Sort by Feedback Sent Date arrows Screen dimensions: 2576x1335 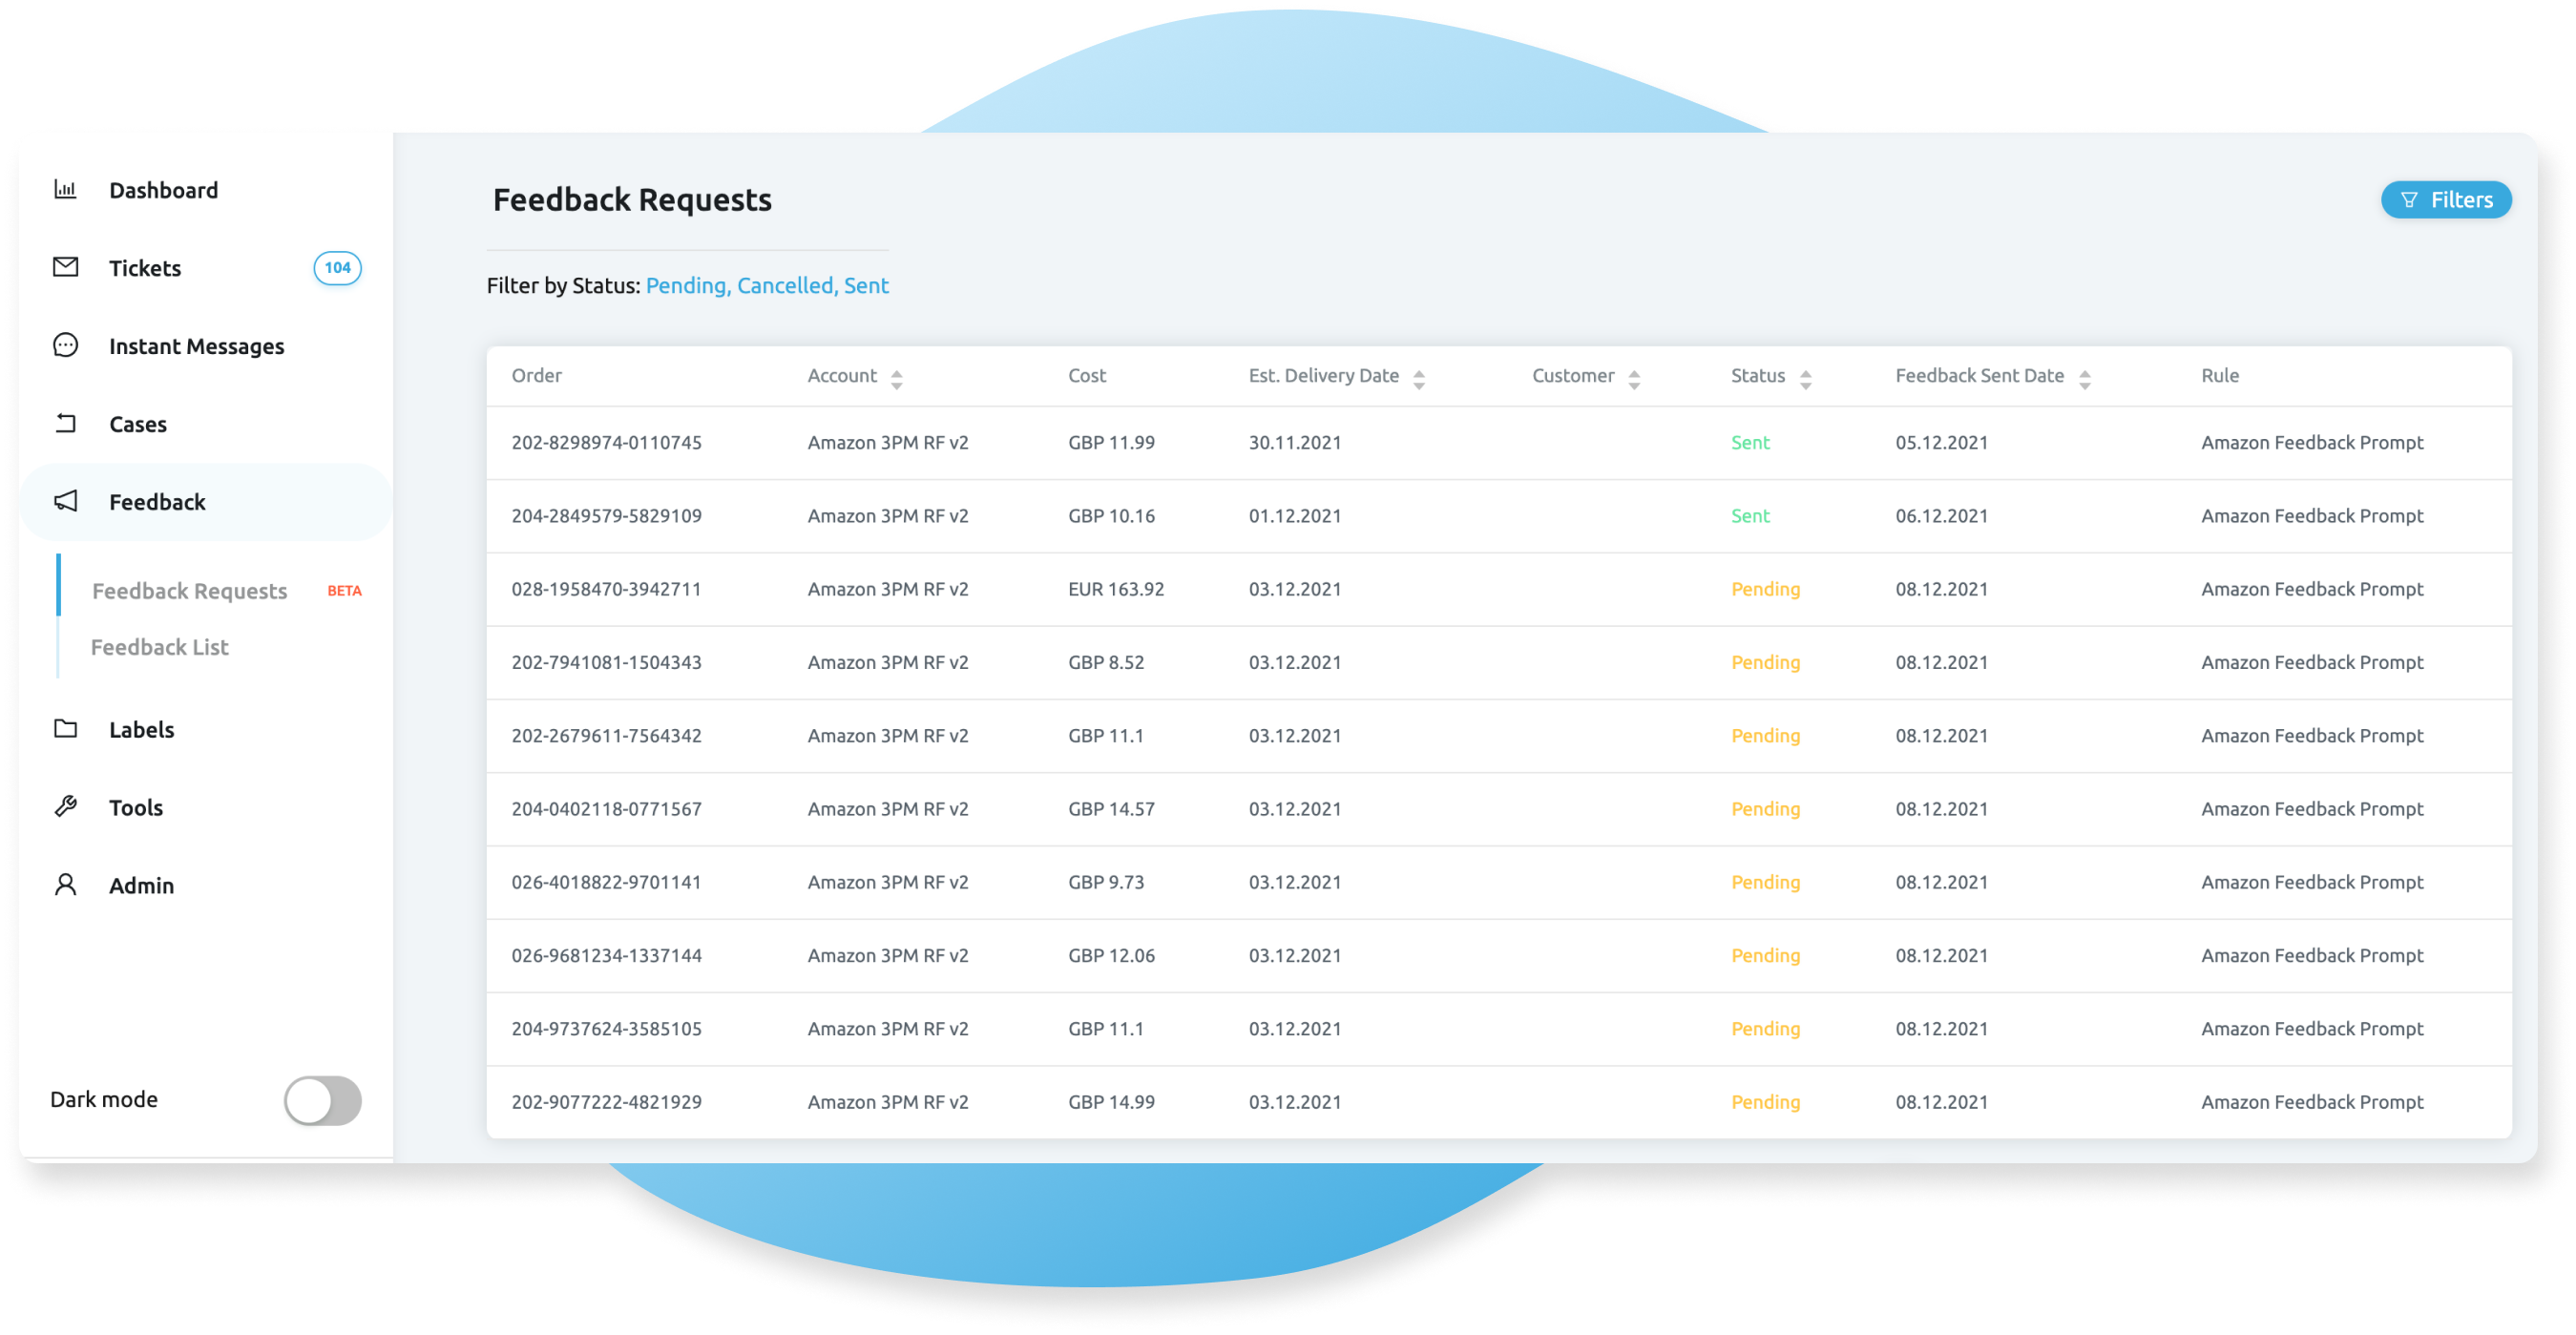click(2084, 379)
